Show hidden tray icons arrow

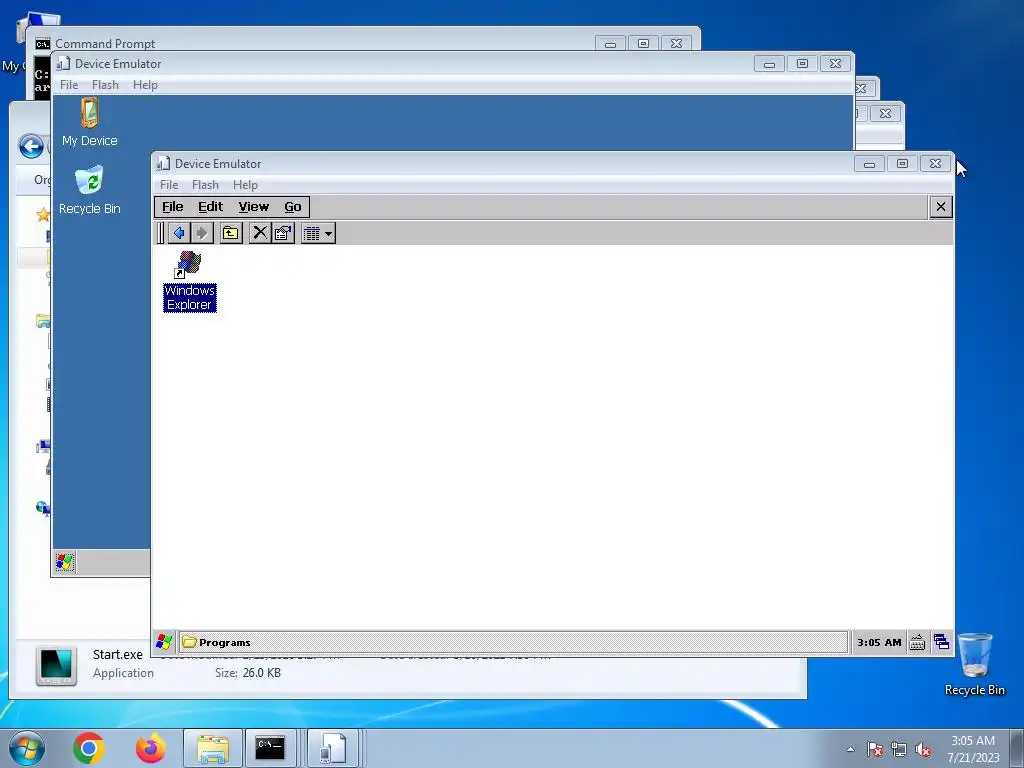(850, 749)
